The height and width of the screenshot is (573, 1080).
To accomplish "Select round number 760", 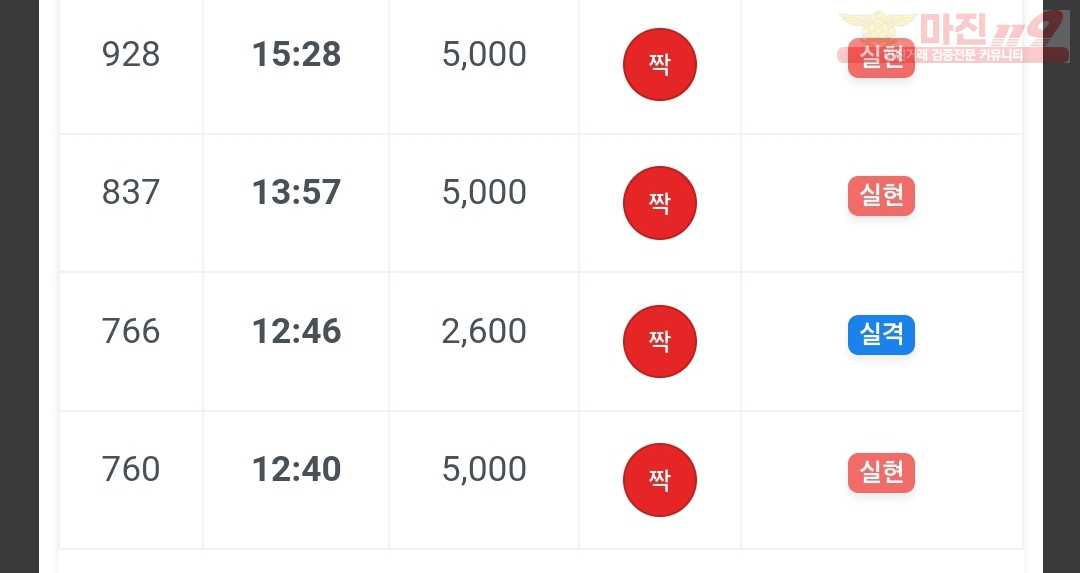I will (131, 469).
